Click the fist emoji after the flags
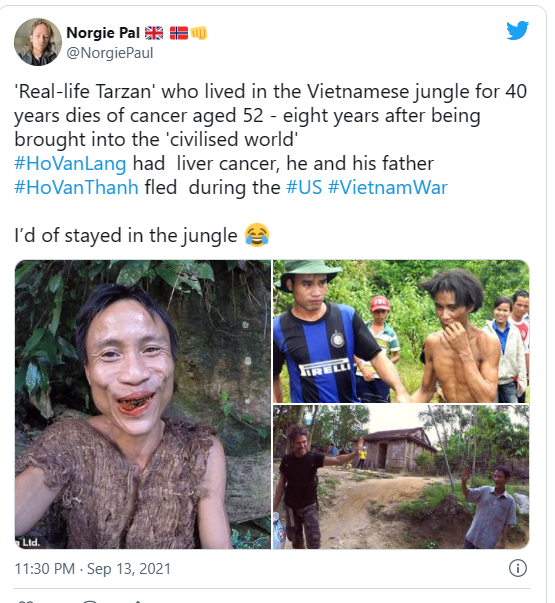The height and width of the screenshot is (603, 555). click(x=199, y=33)
